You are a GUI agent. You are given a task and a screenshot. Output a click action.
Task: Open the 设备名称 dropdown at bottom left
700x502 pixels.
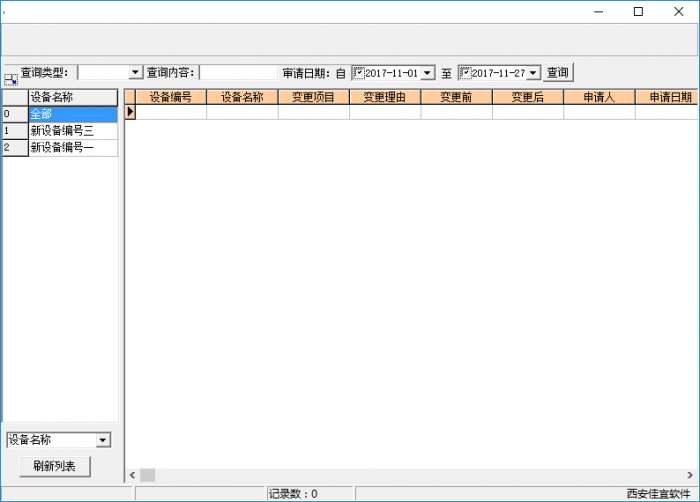click(x=103, y=440)
